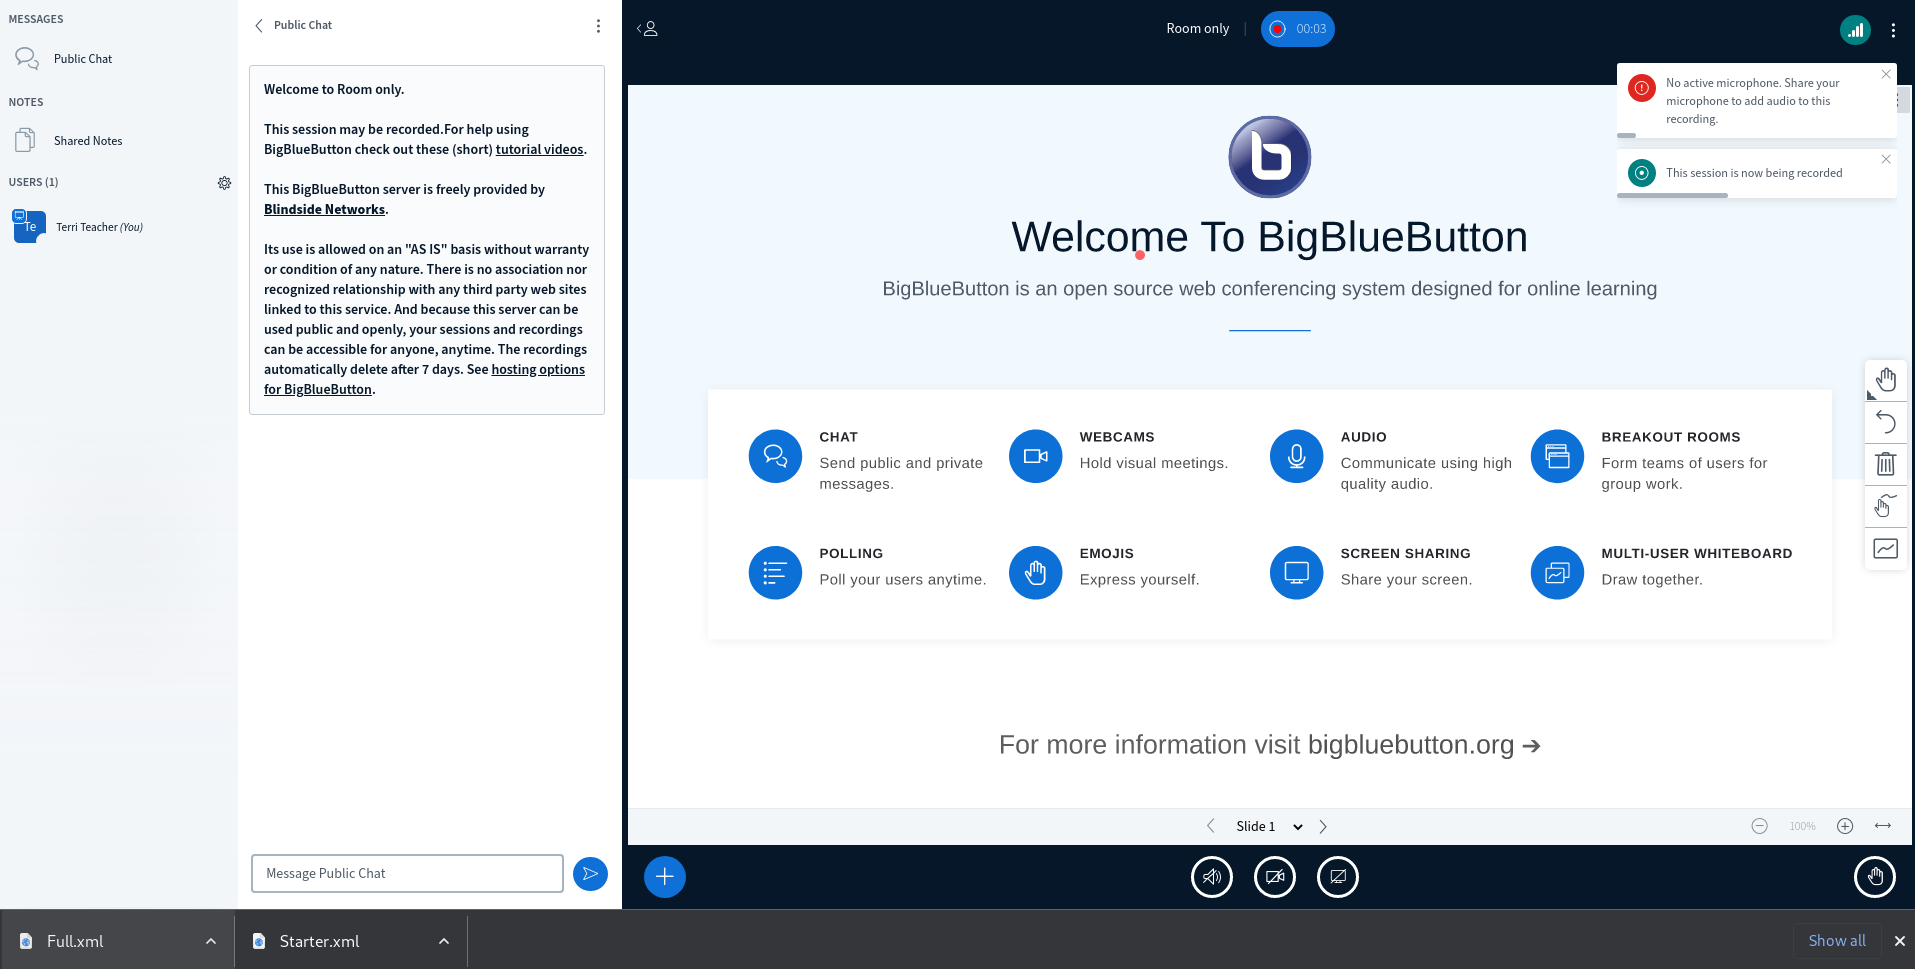Zoom out the presentation
The width and height of the screenshot is (1915, 969).
[x=1760, y=826]
